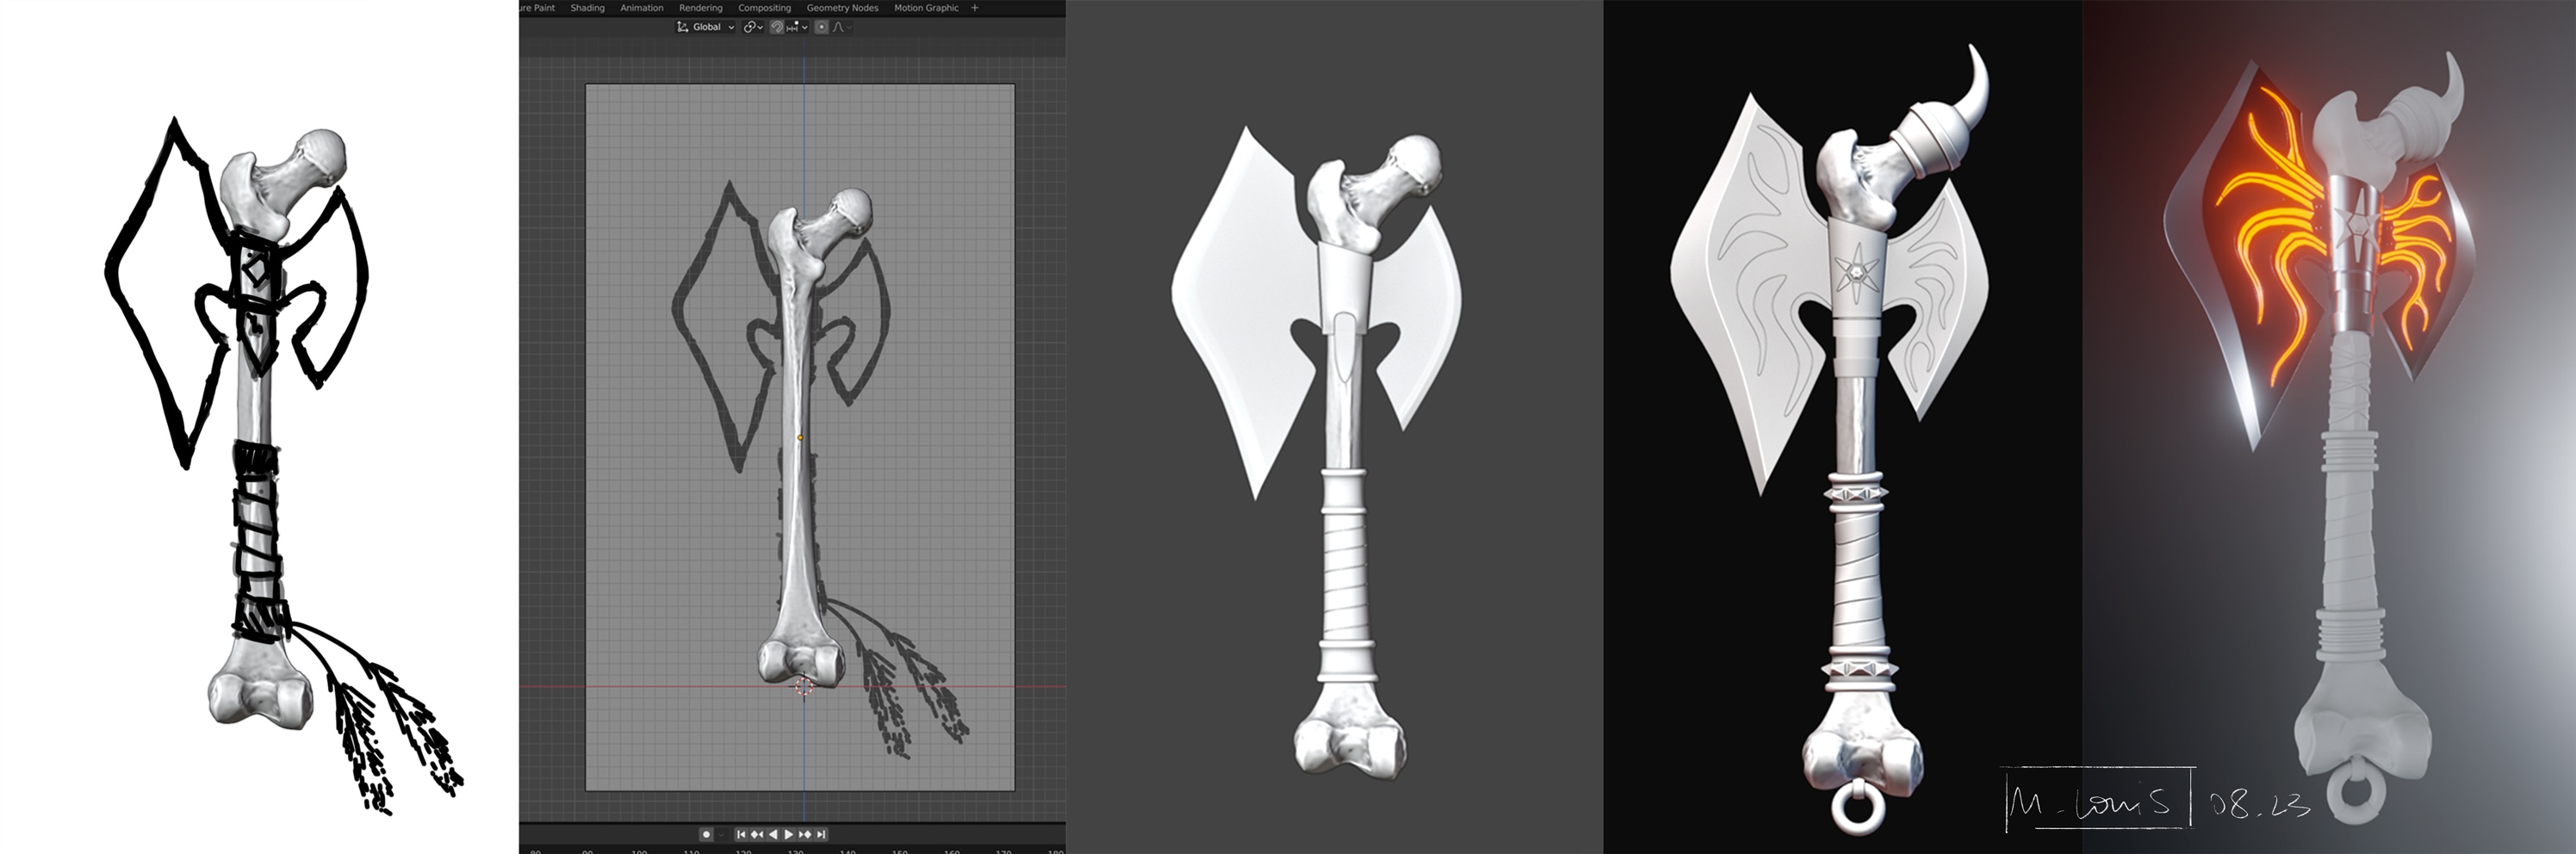The height and width of the screenshot is (854, 2576).
Task: Open the Shading workspace tab
Action: [587, 8]
